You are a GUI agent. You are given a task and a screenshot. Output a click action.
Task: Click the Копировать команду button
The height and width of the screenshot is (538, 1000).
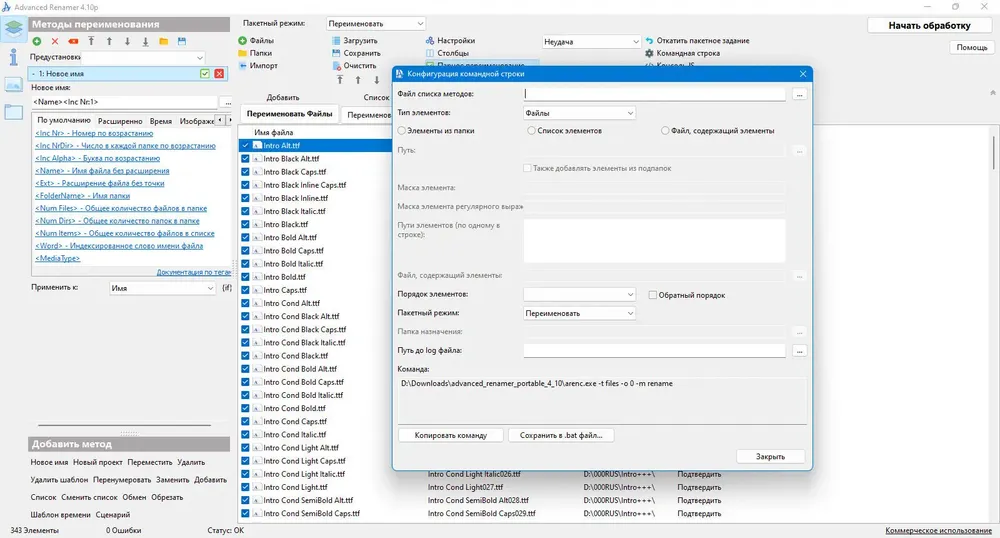450,435
